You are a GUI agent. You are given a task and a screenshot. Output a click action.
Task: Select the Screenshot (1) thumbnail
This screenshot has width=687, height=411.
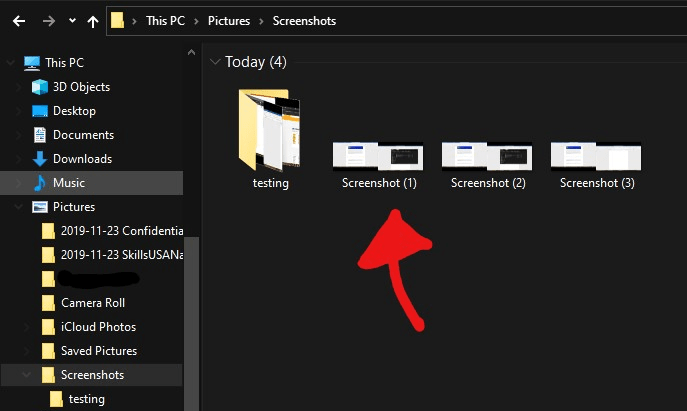(378, 156)
